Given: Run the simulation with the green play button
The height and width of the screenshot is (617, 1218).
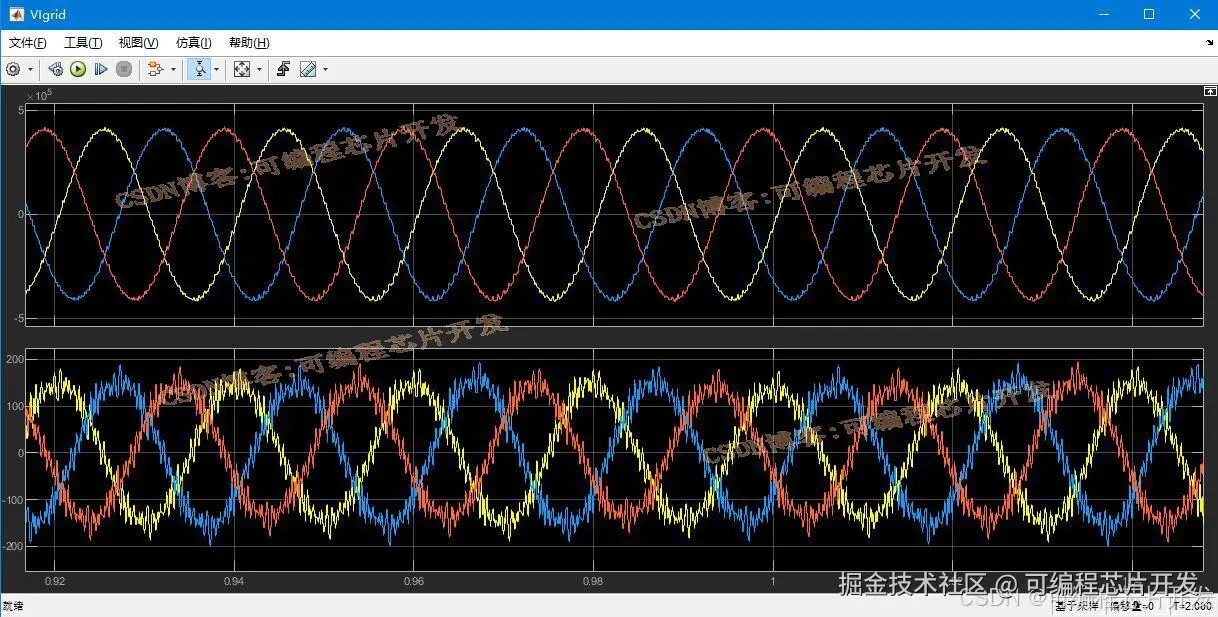Looking at the screenshot, I should [78, 69].
